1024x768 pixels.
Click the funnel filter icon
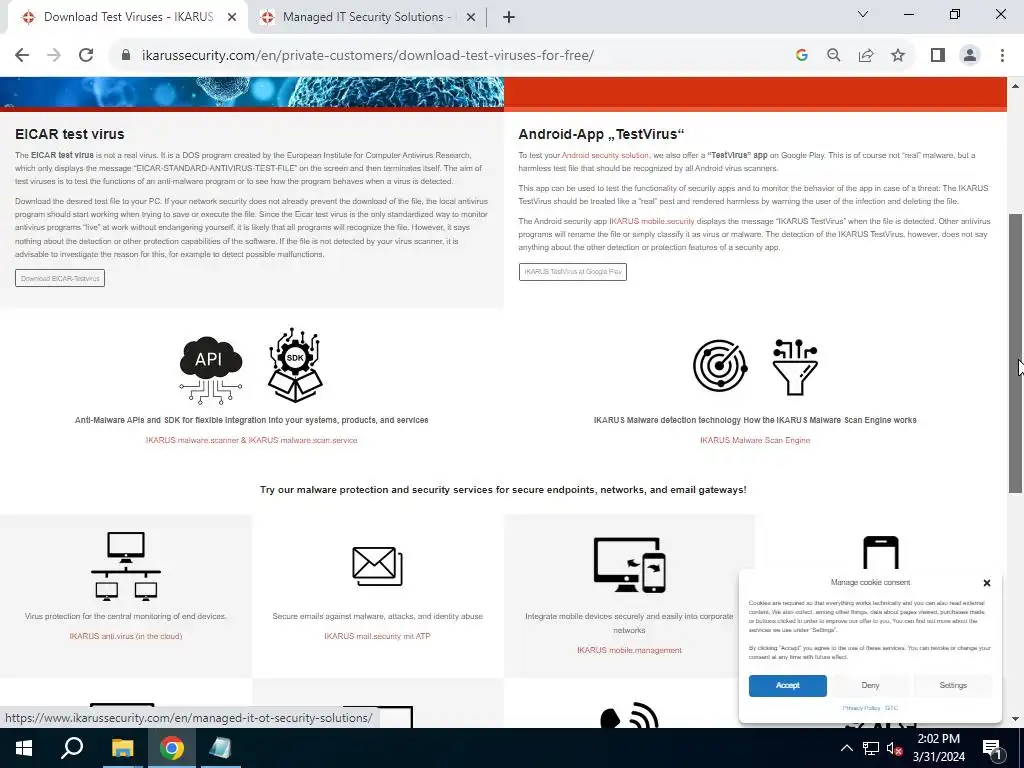[795, 366]
